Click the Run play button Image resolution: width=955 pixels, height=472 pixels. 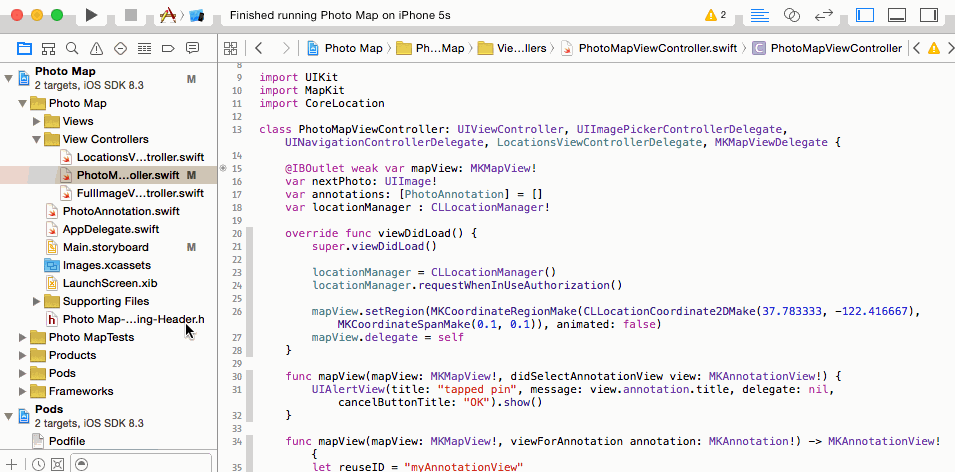(x=91, y=15)
